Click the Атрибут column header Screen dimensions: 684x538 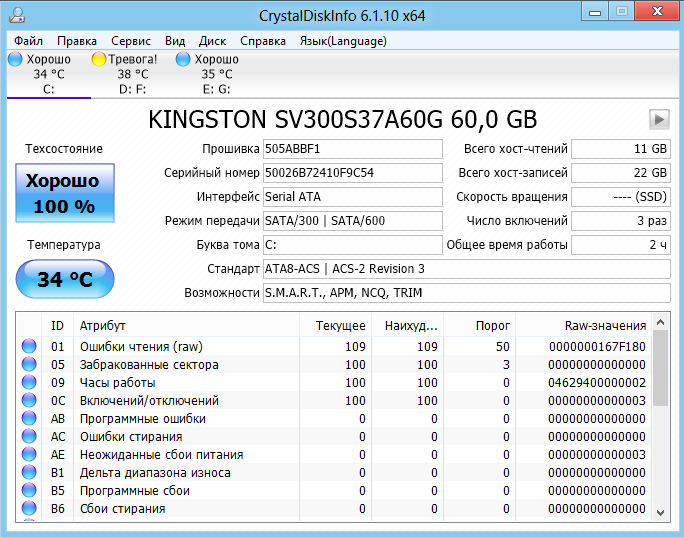[x=186, y=326]
